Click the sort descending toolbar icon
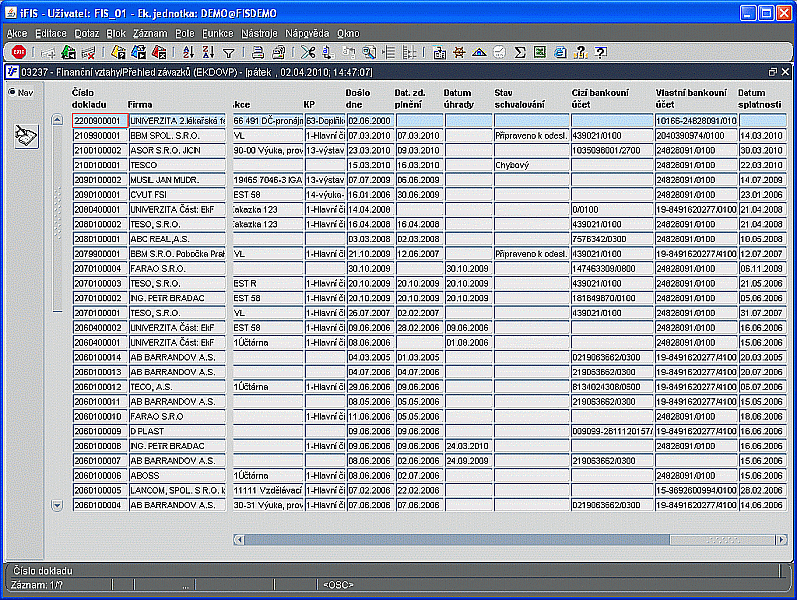797x600 pixels. pos(207,52)
